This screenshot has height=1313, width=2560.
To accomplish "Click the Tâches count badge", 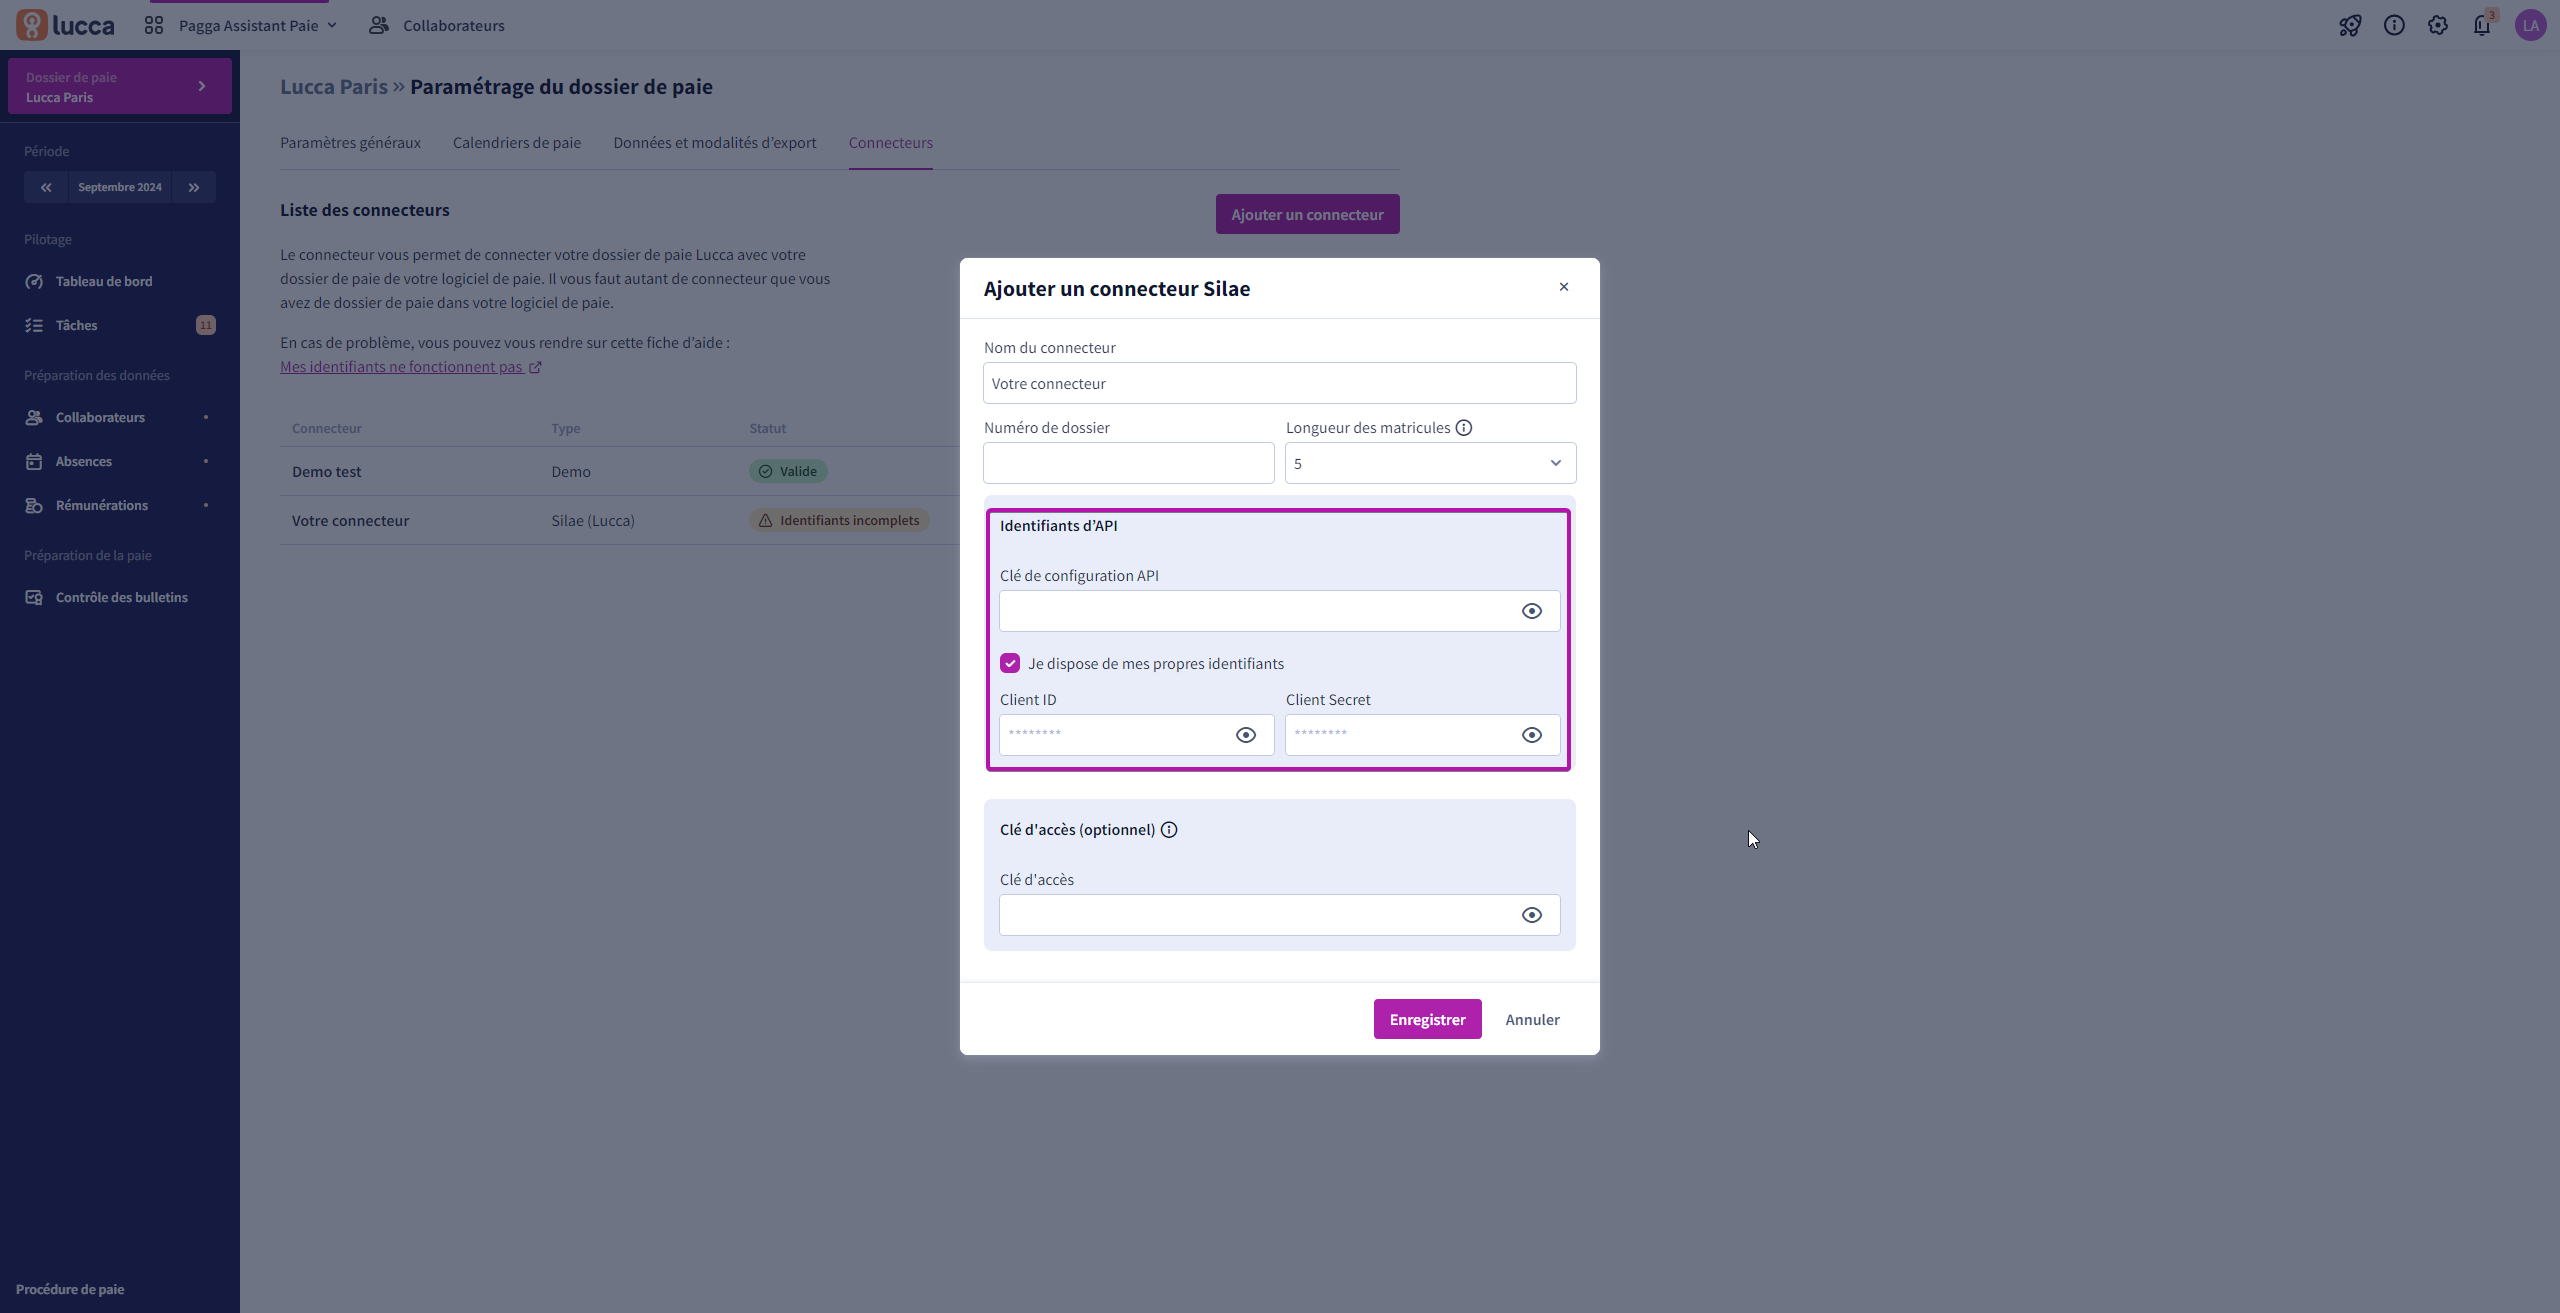I will pos(206,325).
